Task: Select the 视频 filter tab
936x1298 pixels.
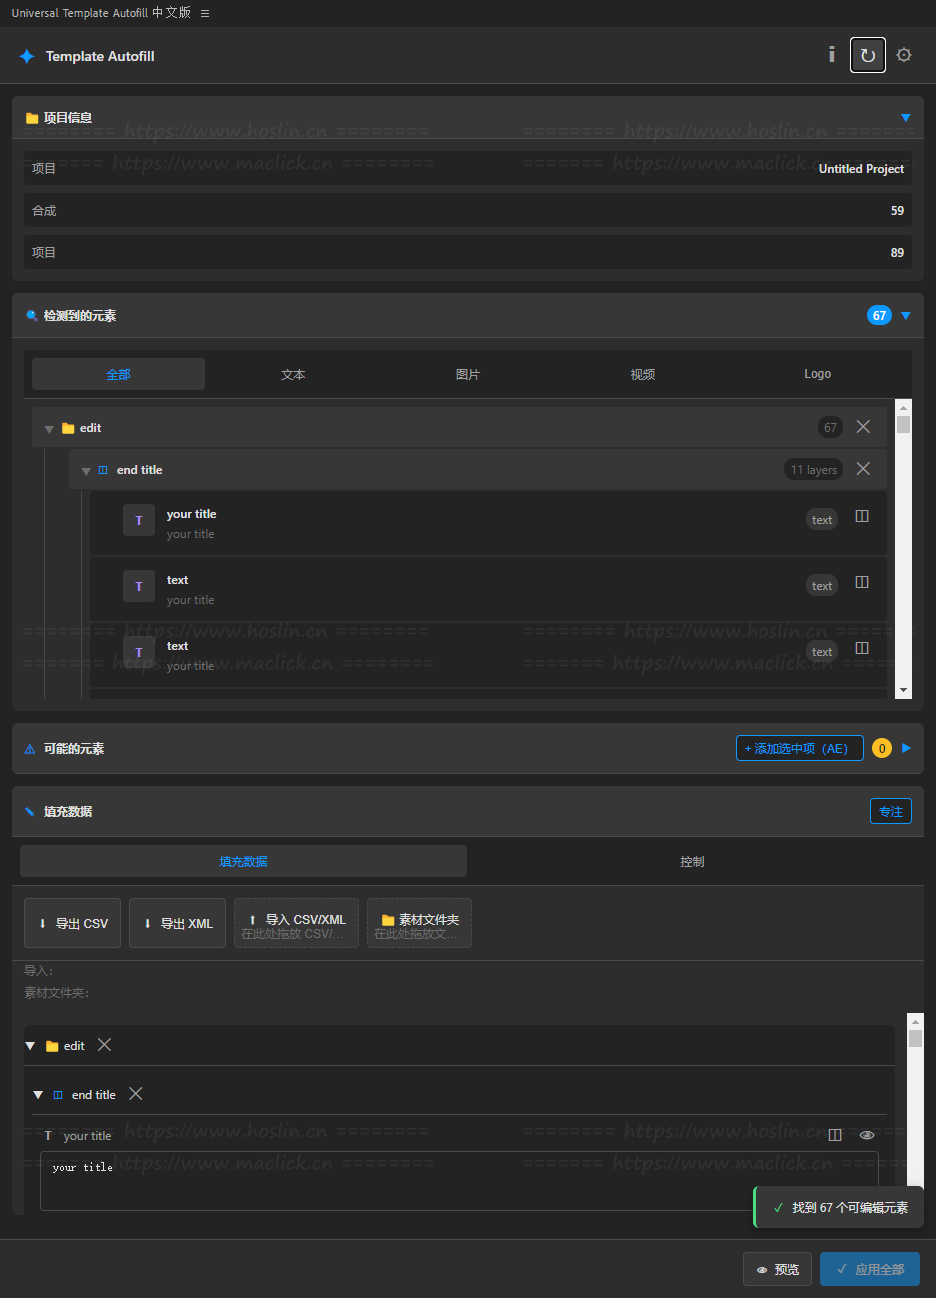Action: pos(643,374)
